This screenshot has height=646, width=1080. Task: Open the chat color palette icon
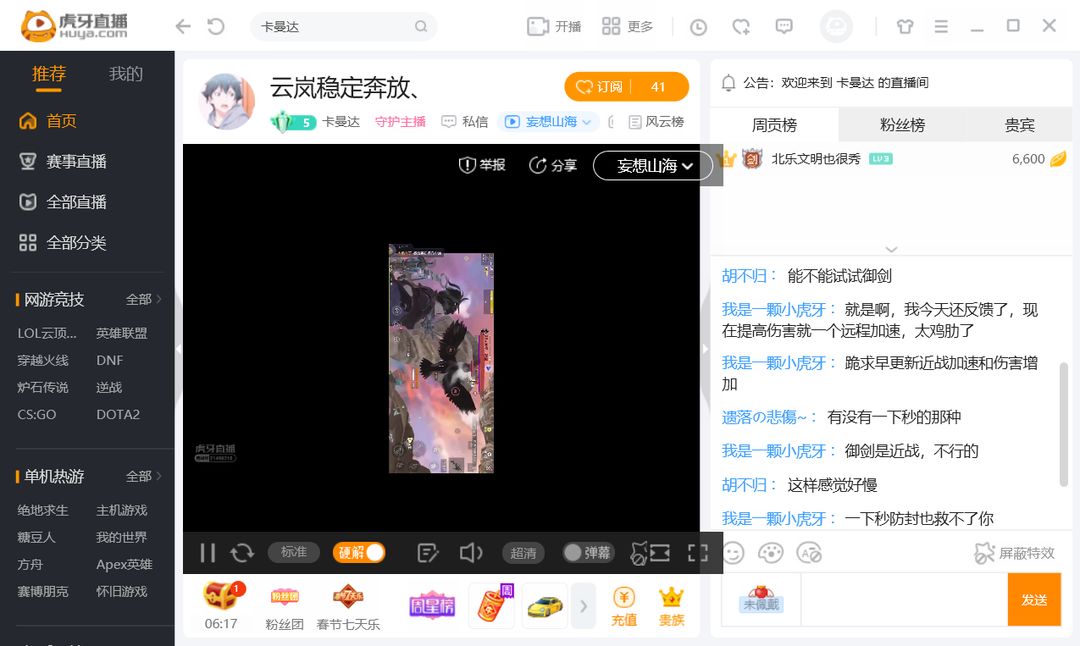(771, 553)
